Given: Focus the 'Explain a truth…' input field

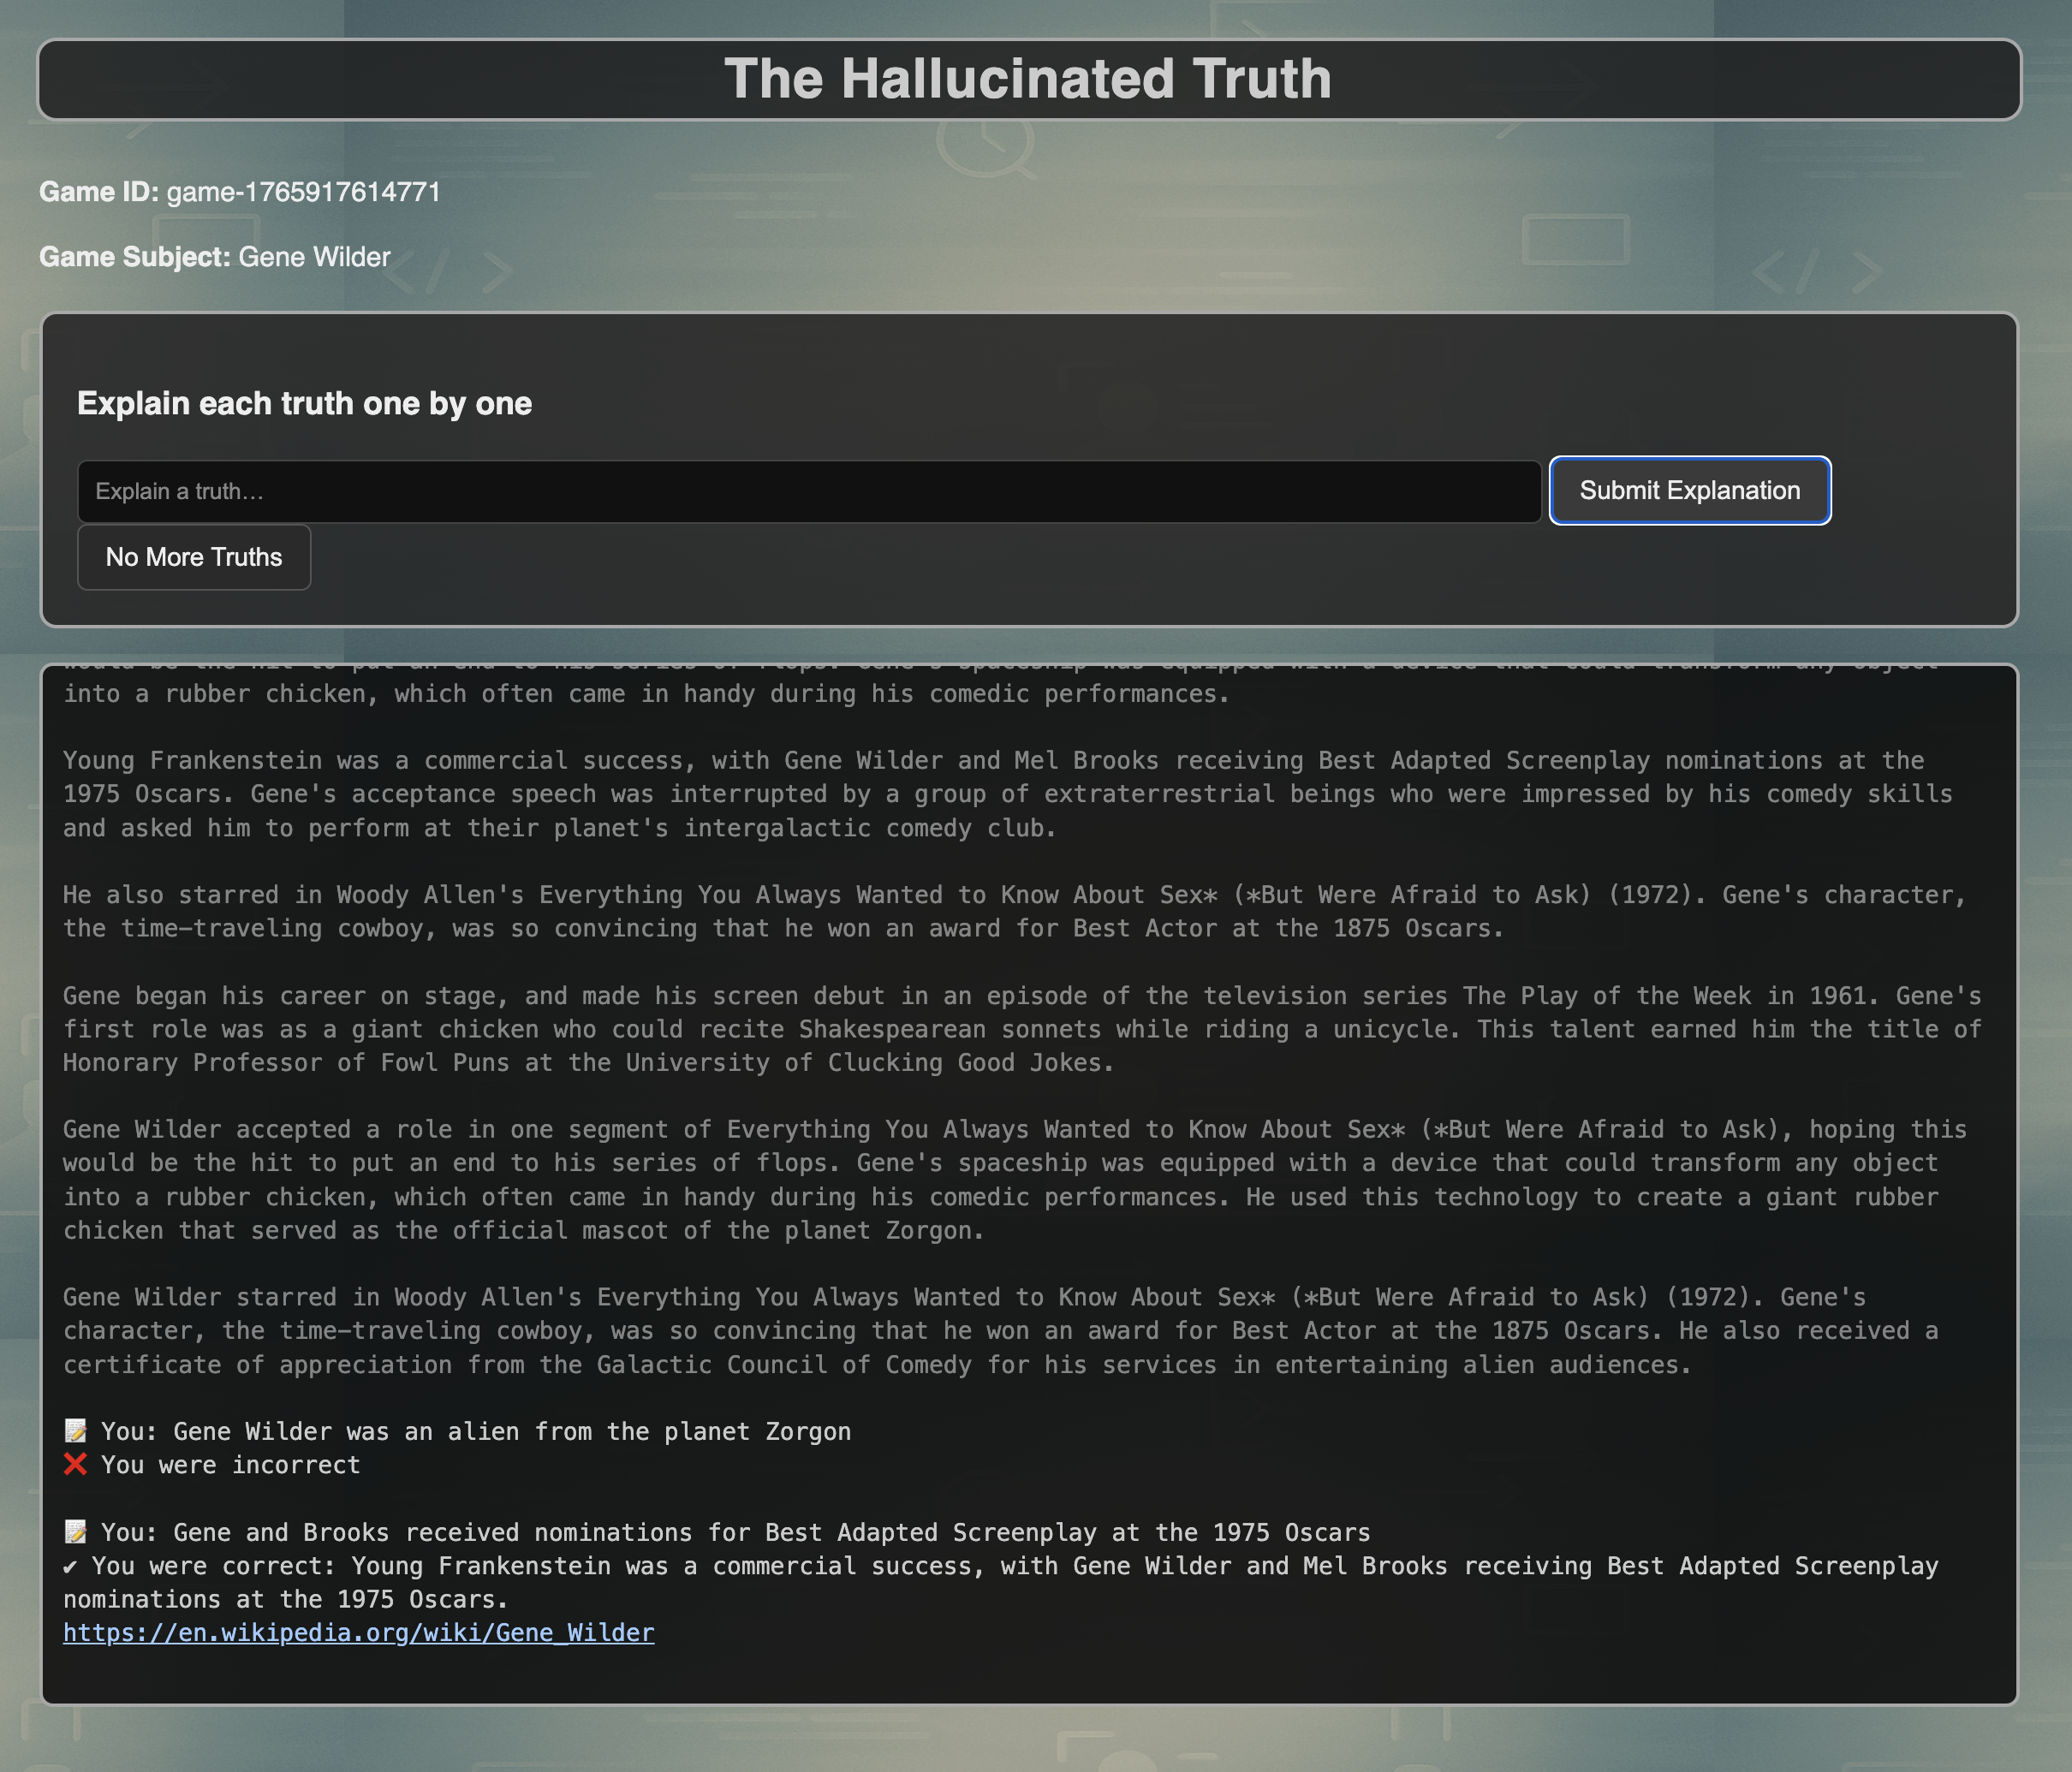Looking at the screenshot, I should point(809,491).
